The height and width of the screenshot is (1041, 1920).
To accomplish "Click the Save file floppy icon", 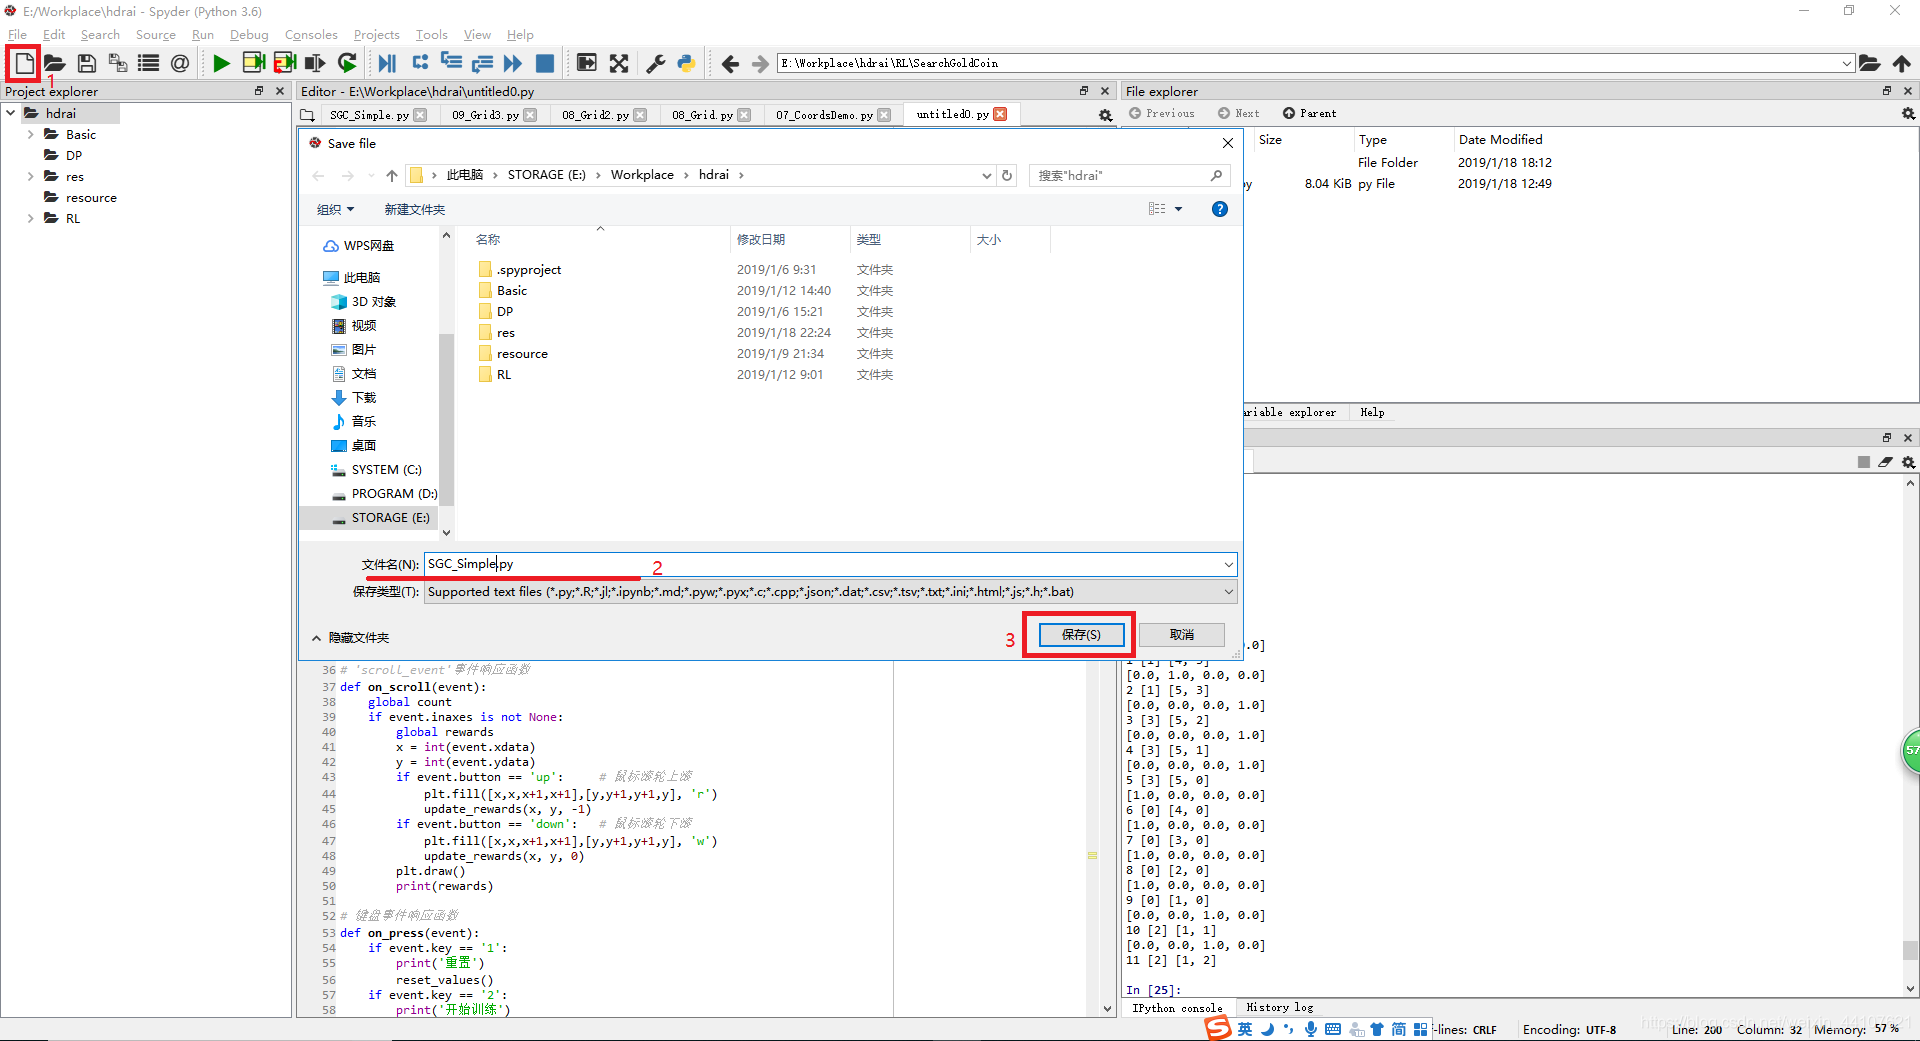I will coord(86,64).
